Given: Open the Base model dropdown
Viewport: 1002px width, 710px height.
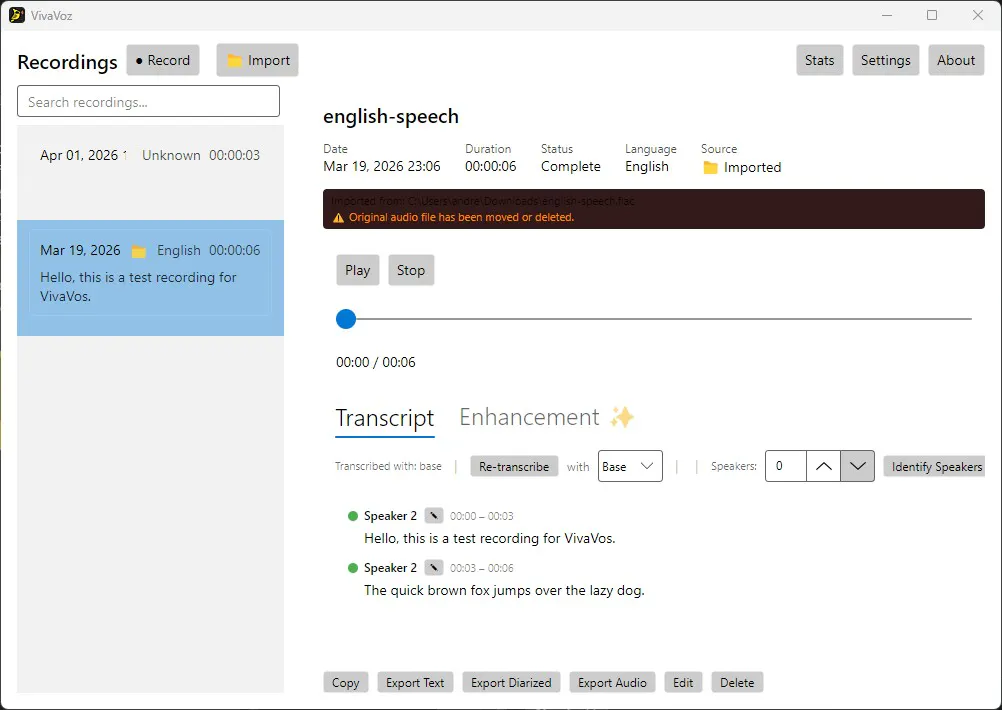Looking at the screenshot, I should [x=630, y=467].
